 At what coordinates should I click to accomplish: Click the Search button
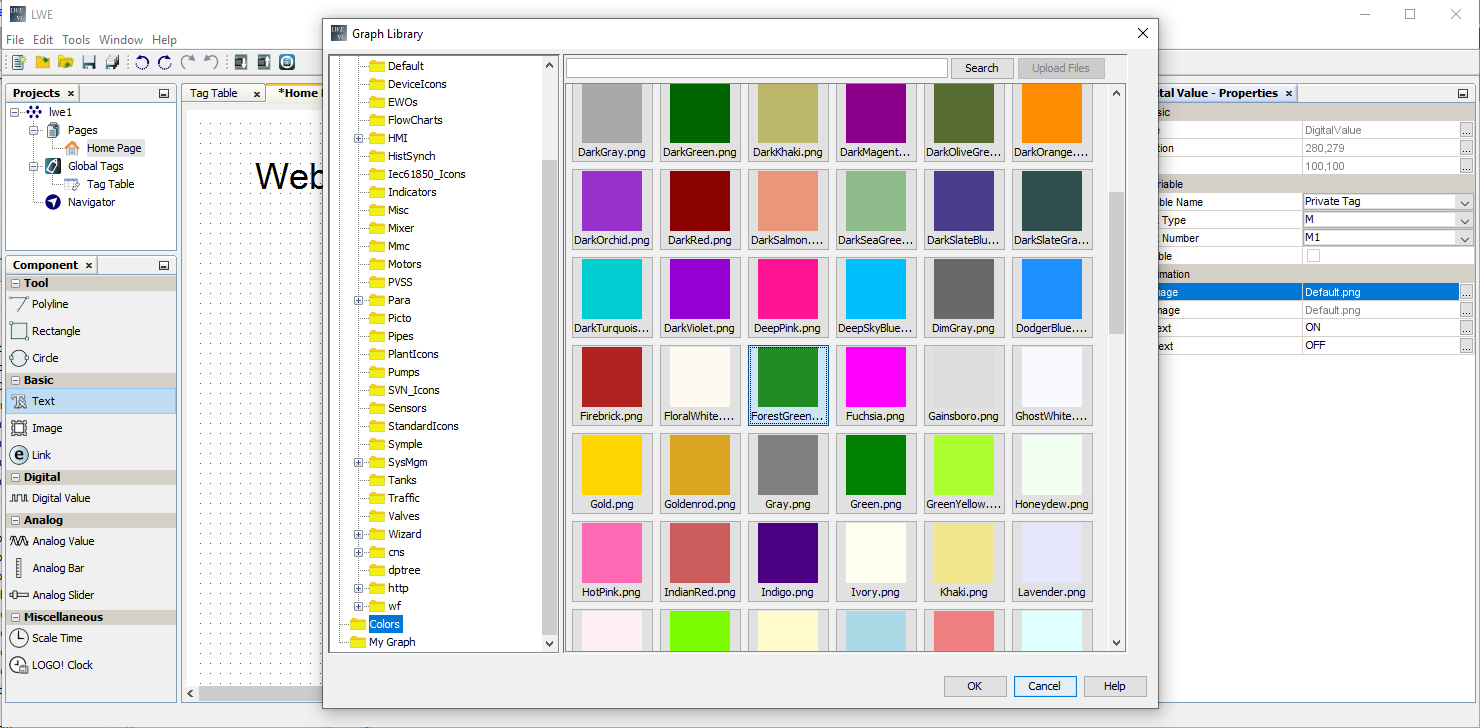pyautogui.click(x=981, y=68)
